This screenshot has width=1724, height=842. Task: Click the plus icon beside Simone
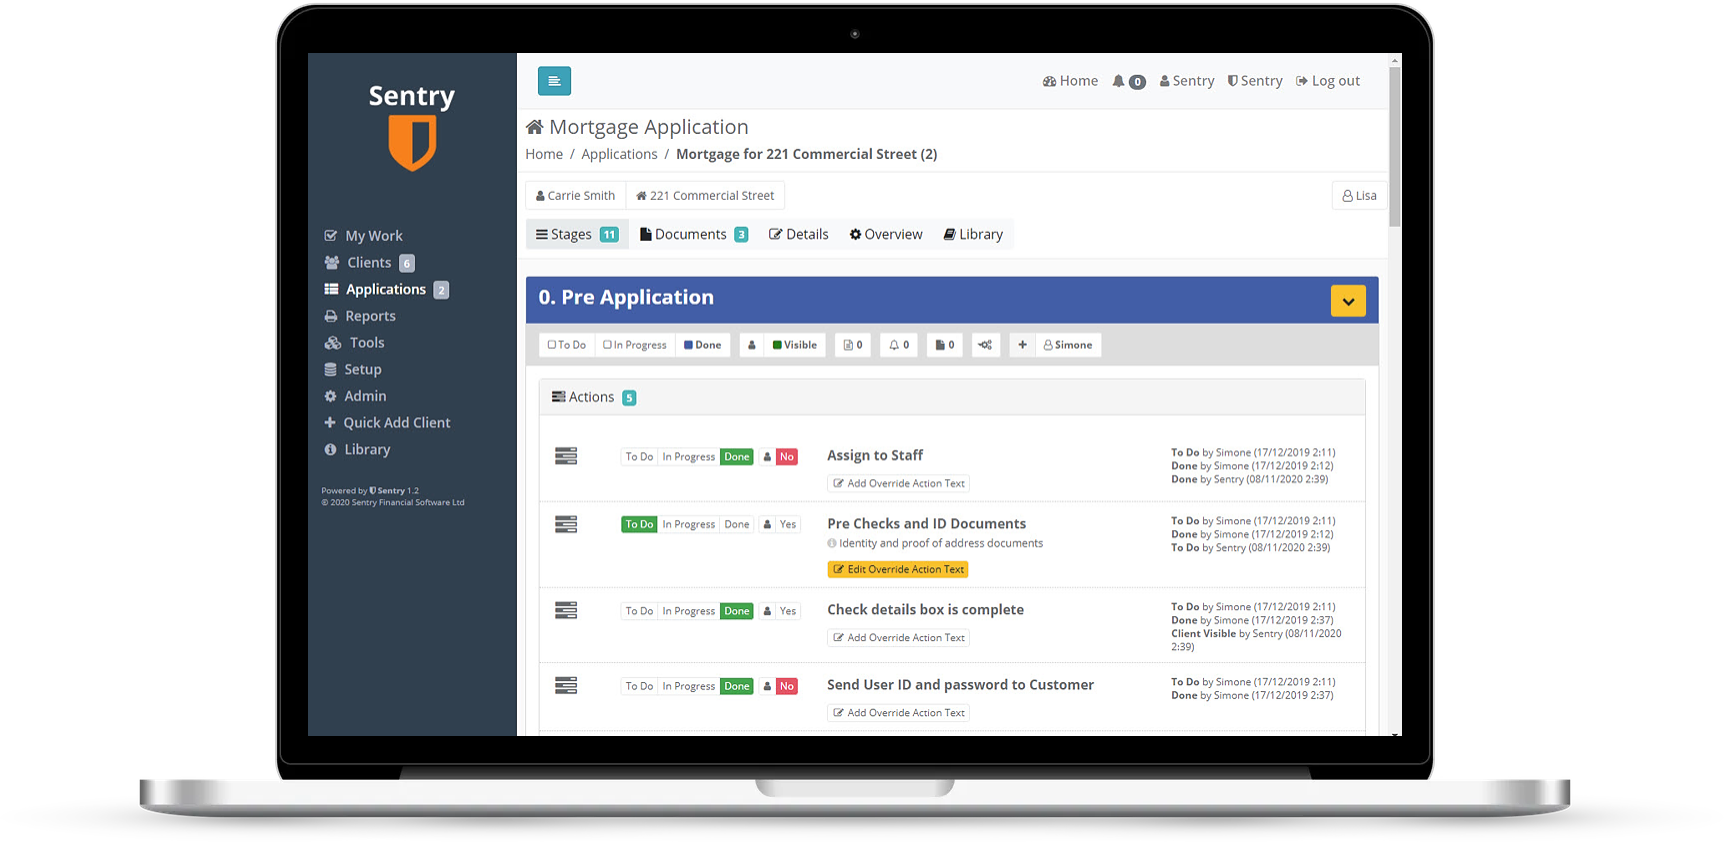1022,345
